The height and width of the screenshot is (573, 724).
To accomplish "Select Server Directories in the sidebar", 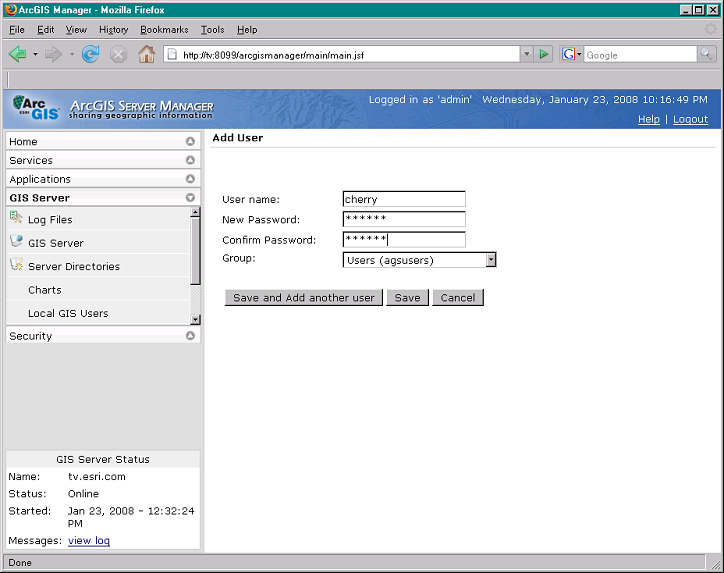I will pos(74,266).
